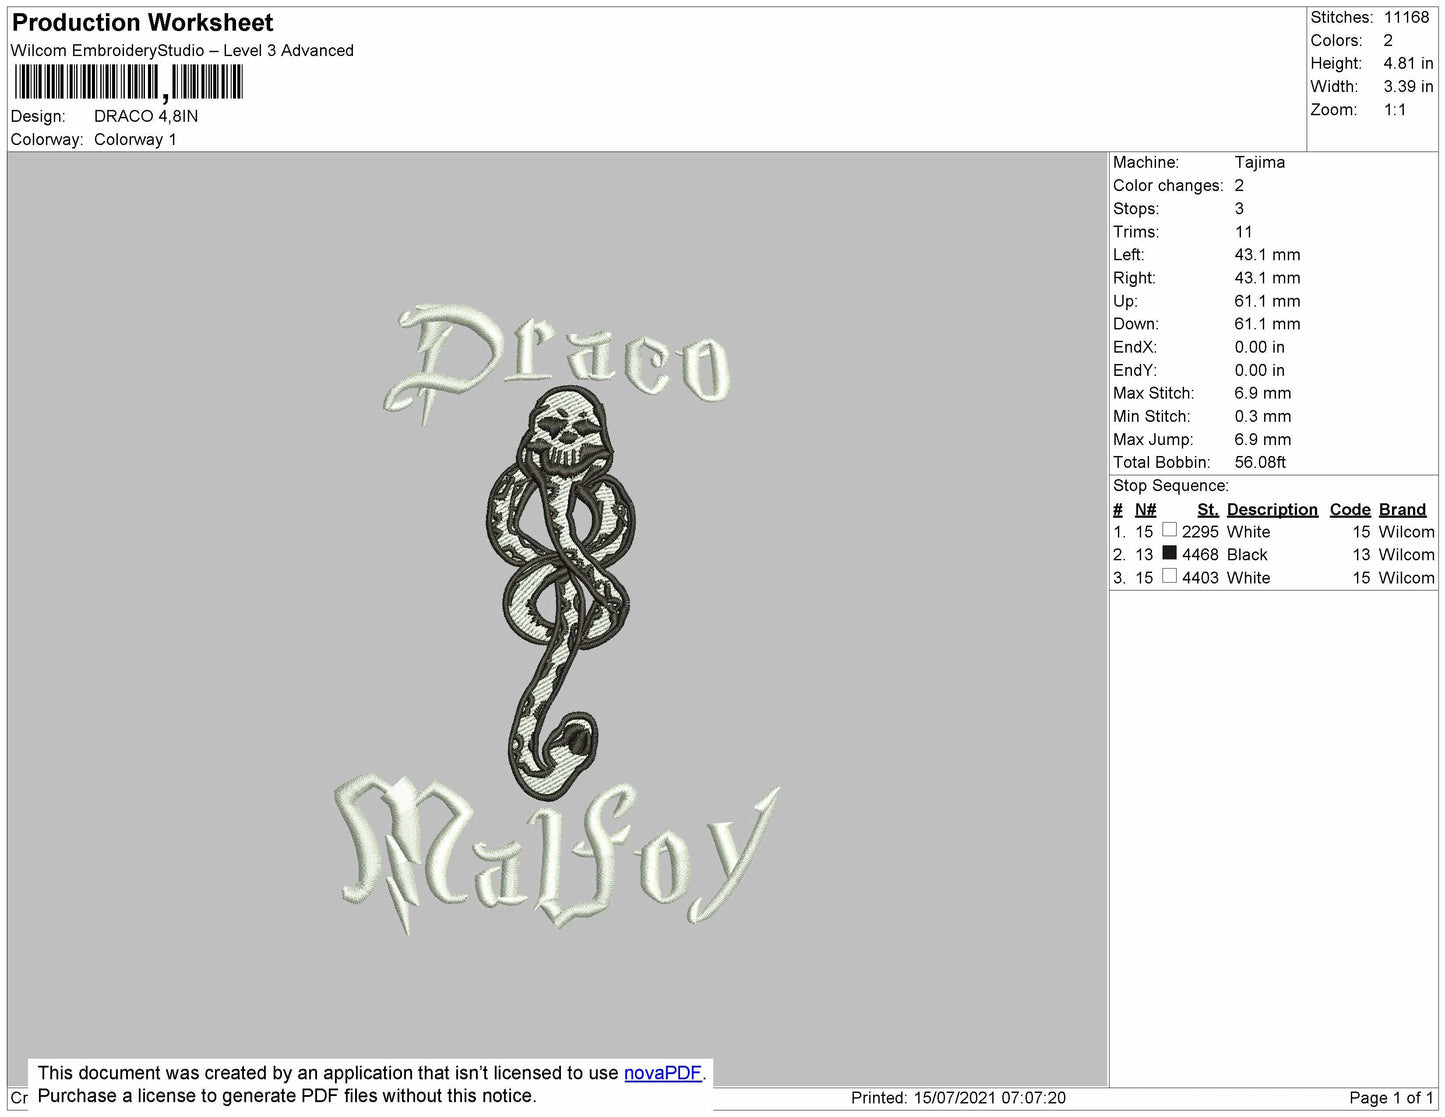Click stitch count '4403' in stop sequence
Image resolution: width=1445 pixels, height=1117 pixels.
[x=1200, y=578]
